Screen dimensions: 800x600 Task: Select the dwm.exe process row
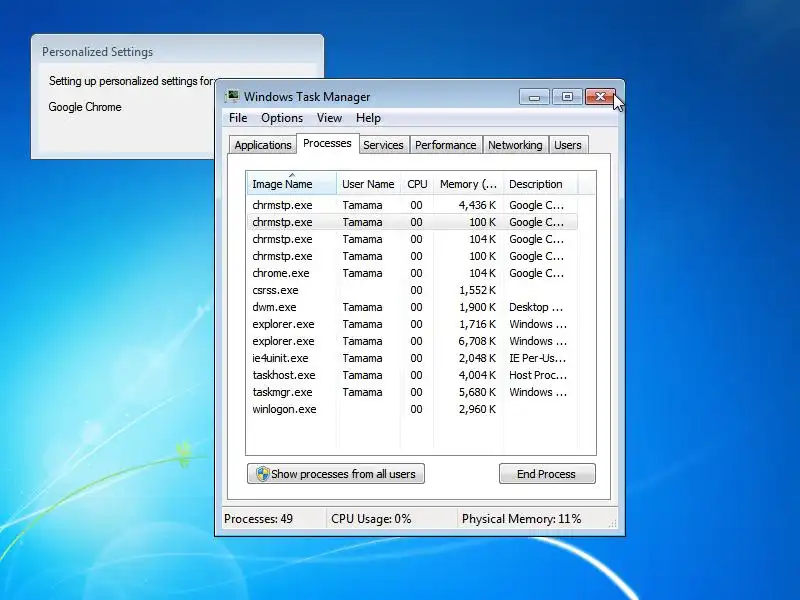pos(412,307)
